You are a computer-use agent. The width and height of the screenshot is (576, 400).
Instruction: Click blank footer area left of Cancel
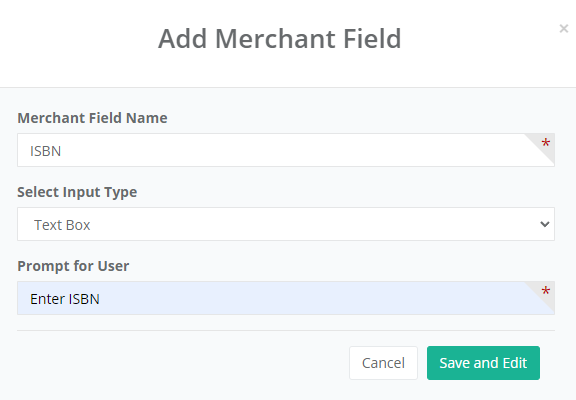click(183, 363)
